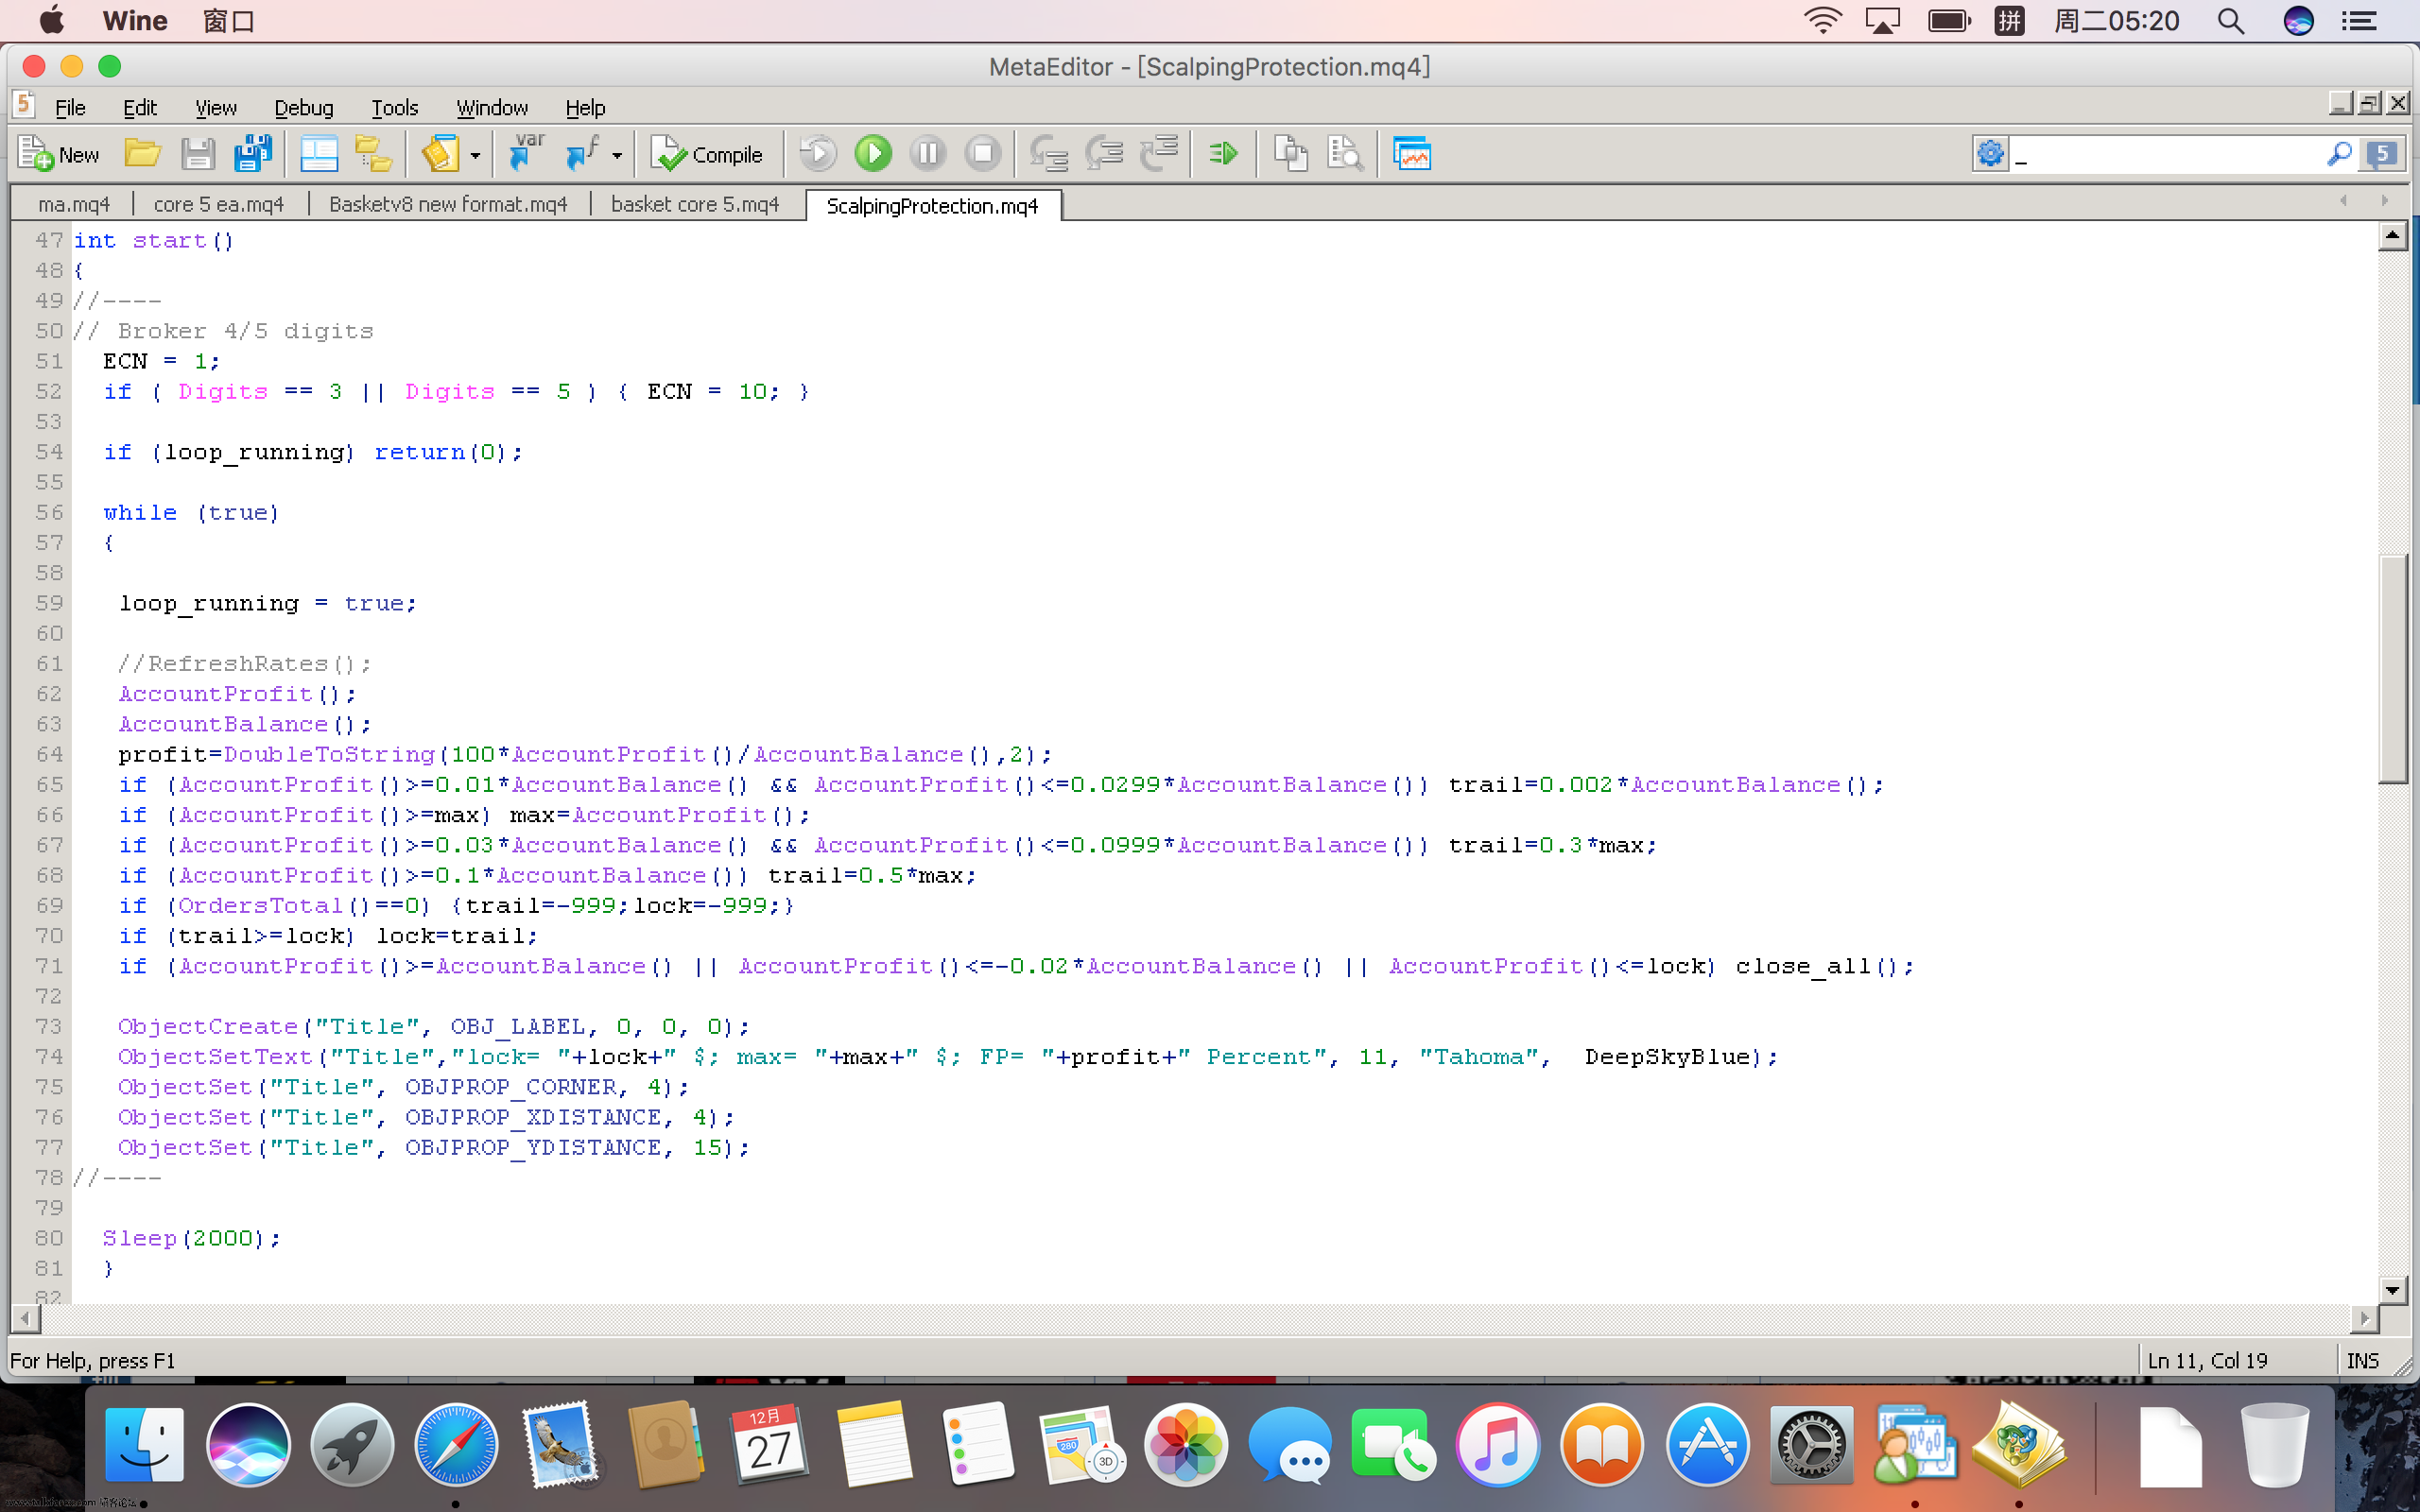Viewport: 2420px width, 1512px height.
Task: Expand the Window menu dropdown
Action: [492, 108]
